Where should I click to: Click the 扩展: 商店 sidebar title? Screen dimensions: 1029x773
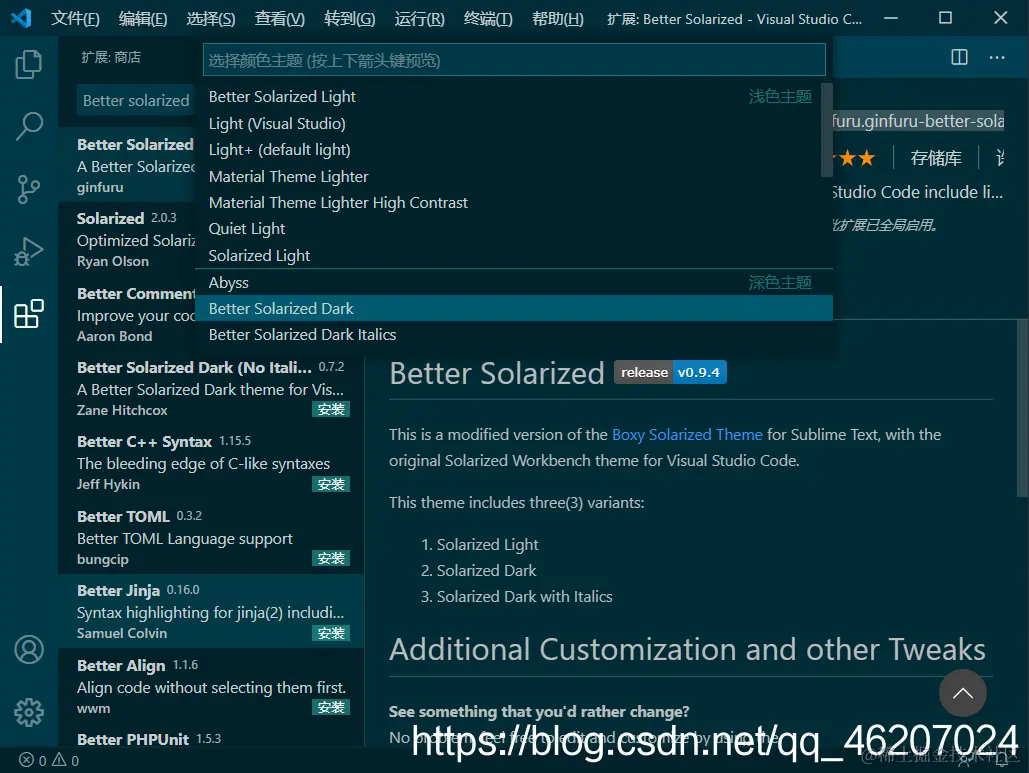pos(111,57)
